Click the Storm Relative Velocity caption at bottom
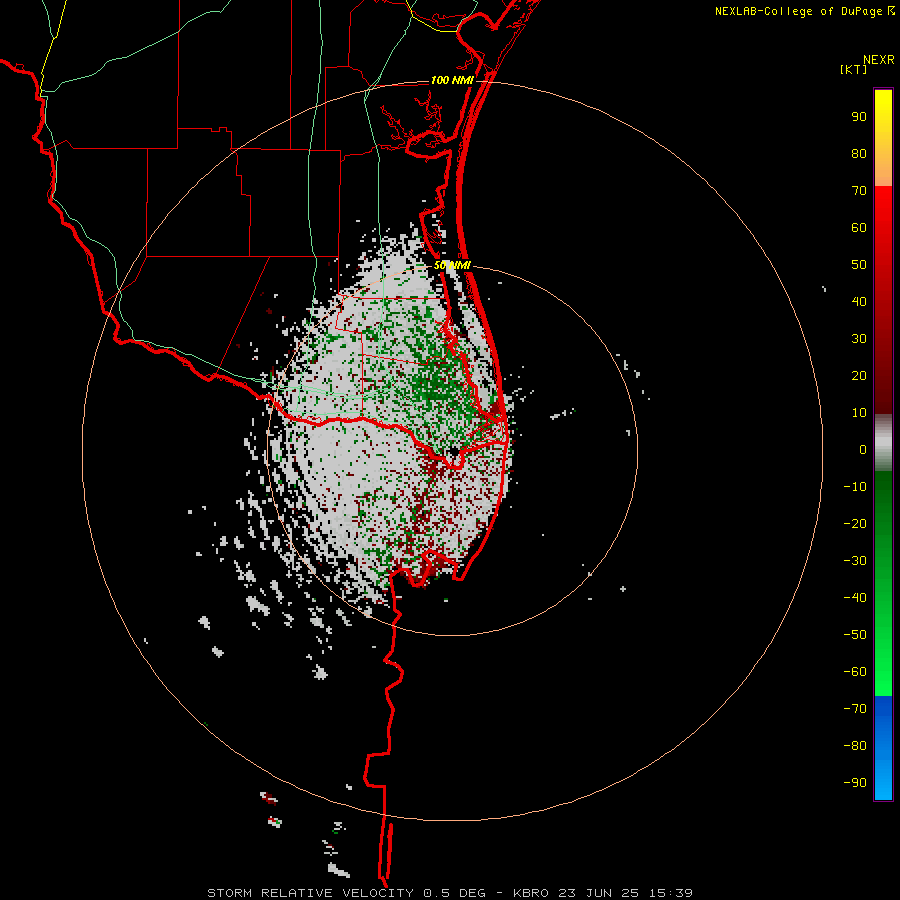The image size is (900, 900). click(450, 893)
